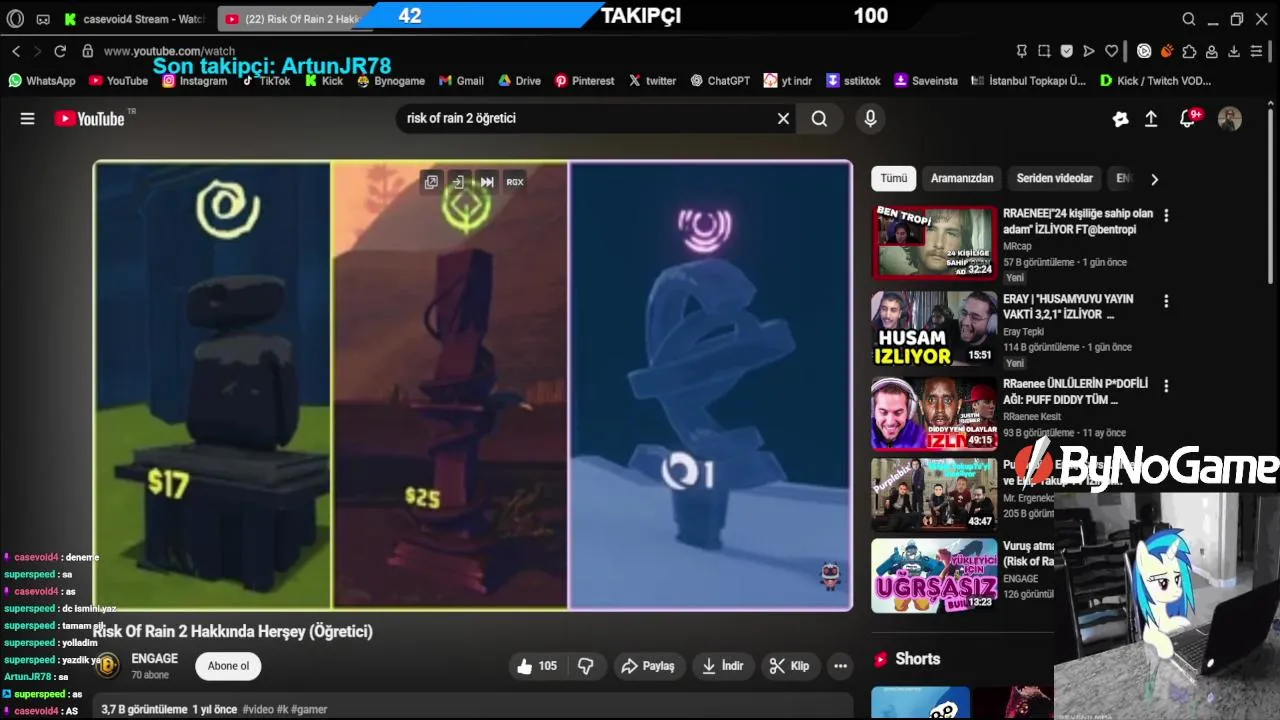Click the #gamer hashtag link
The height and width of the screenshot is (720, 1280).
pos(309,709)
